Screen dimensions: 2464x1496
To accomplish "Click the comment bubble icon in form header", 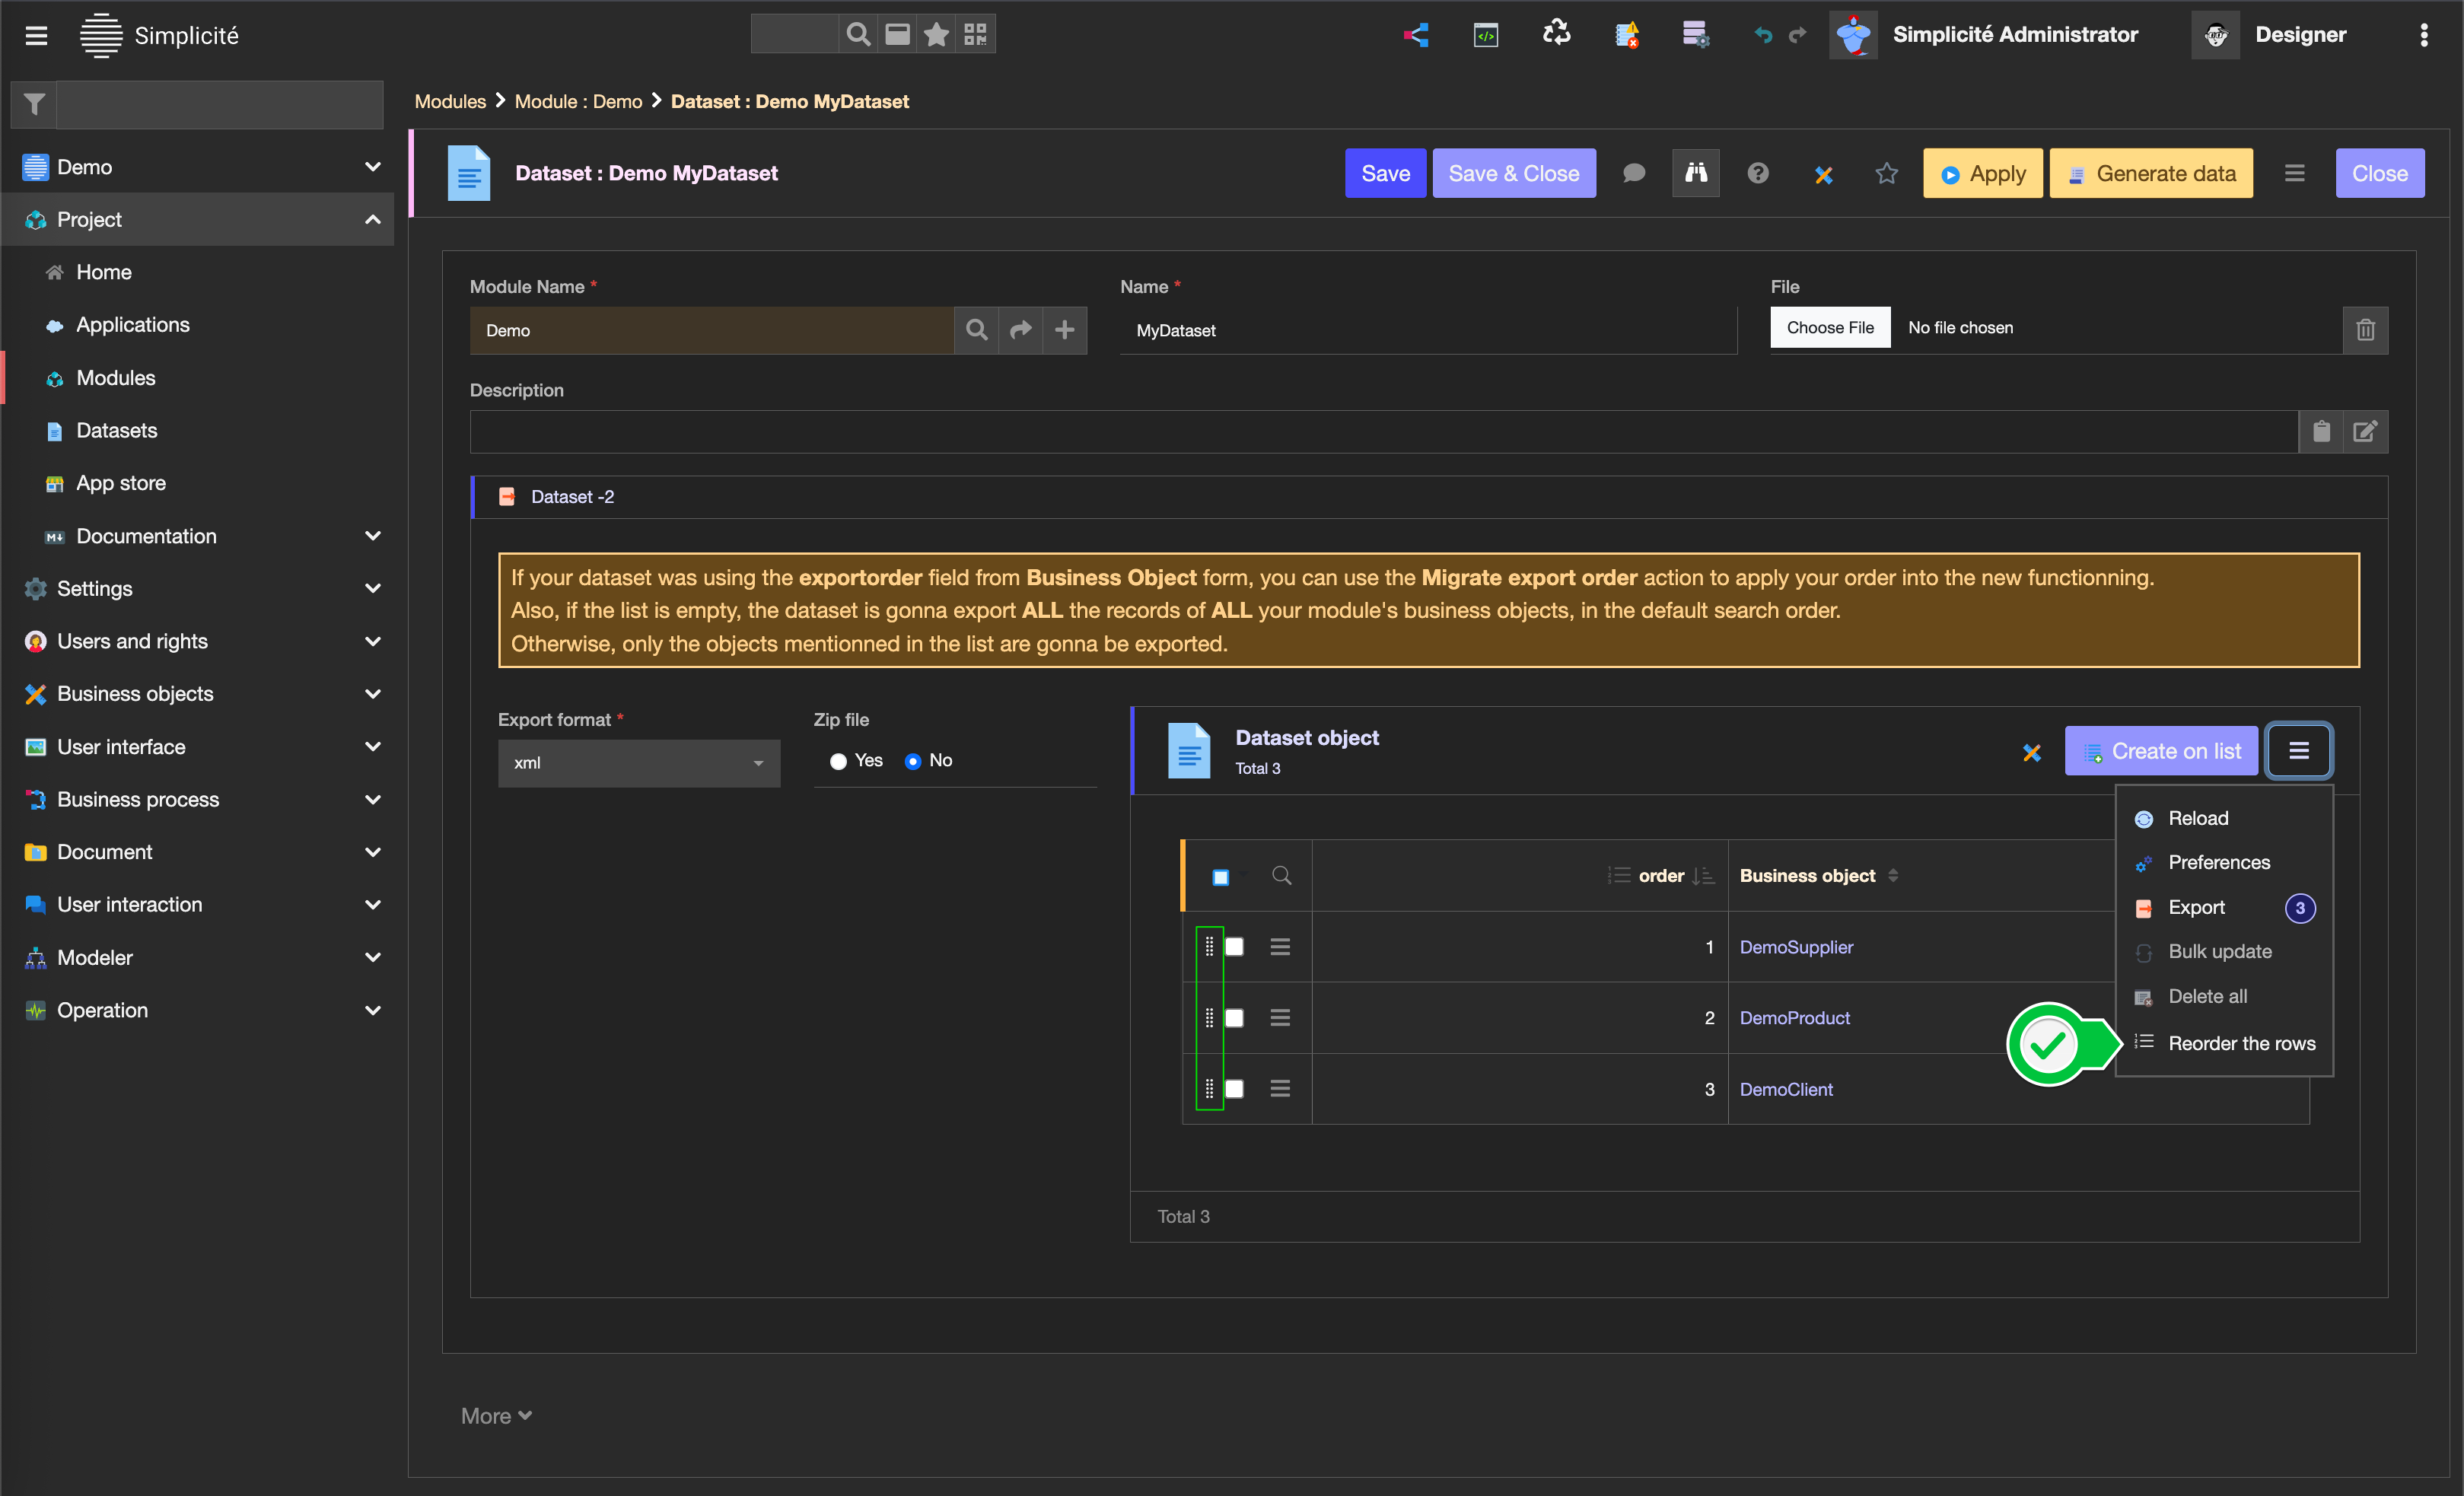I will coord(1633,173).
